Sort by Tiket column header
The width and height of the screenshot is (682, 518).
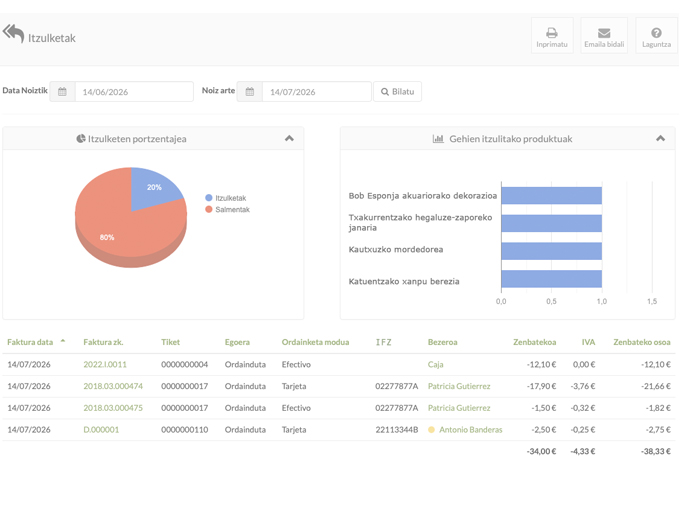[x=170, y=342]
